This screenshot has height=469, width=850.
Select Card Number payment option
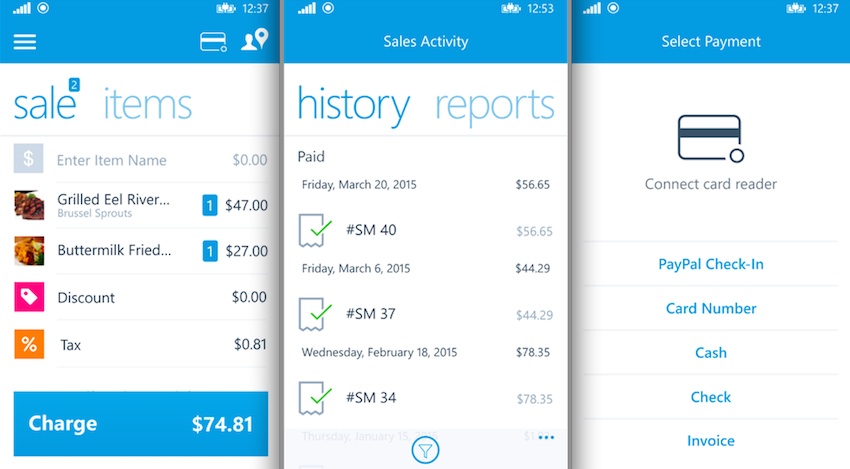[711, 309]
